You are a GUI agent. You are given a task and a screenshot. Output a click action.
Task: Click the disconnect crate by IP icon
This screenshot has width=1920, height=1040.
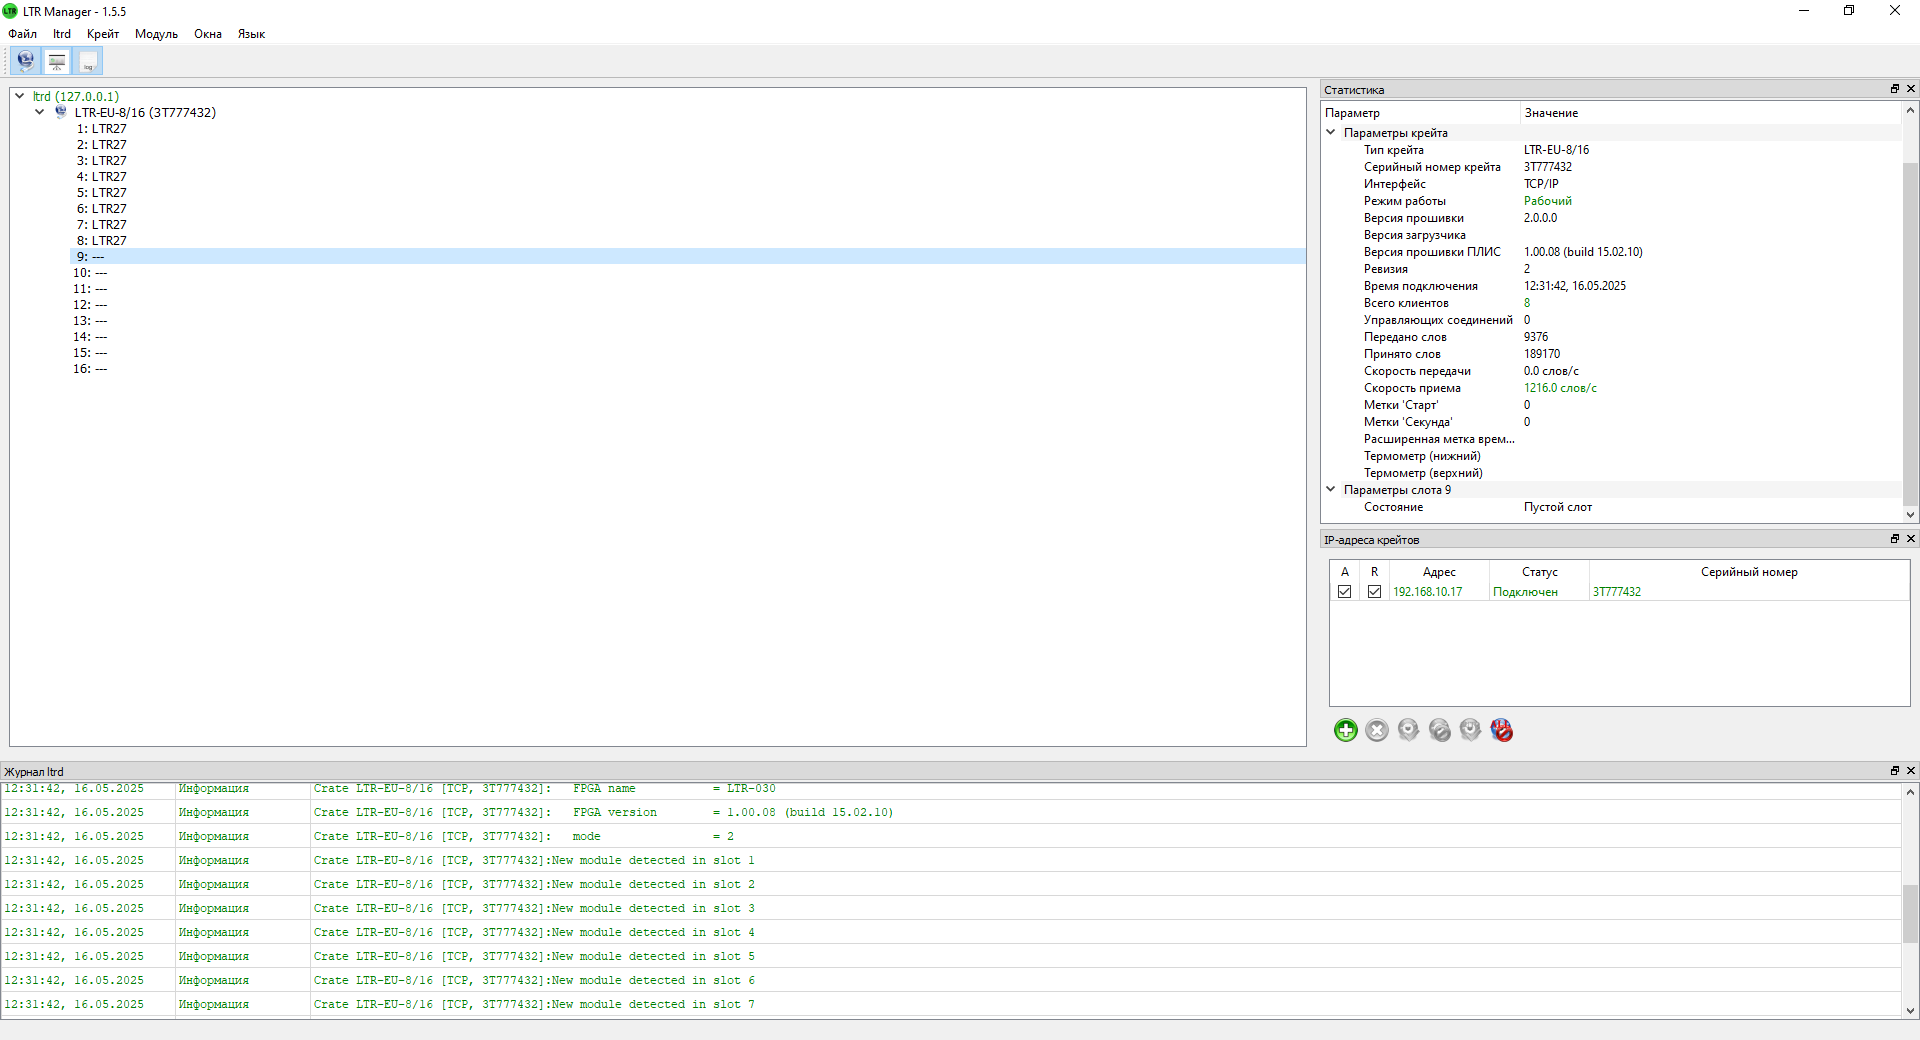[1439, 730]
